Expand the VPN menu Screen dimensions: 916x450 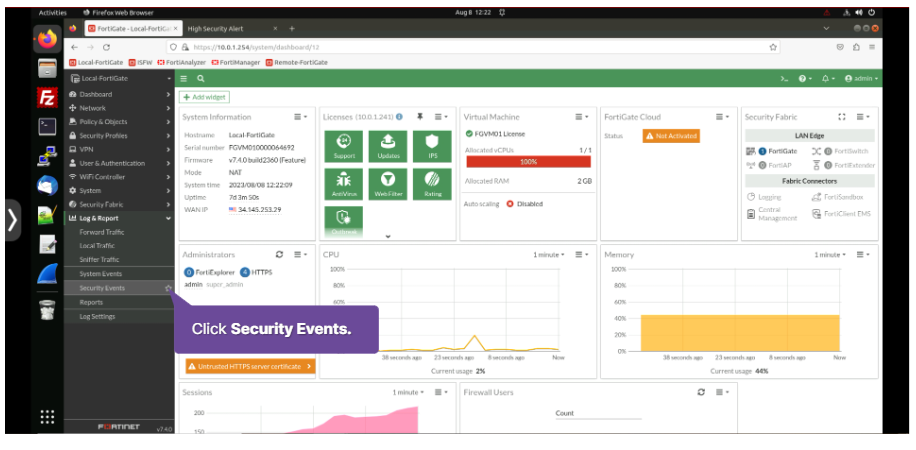point(119,149)
